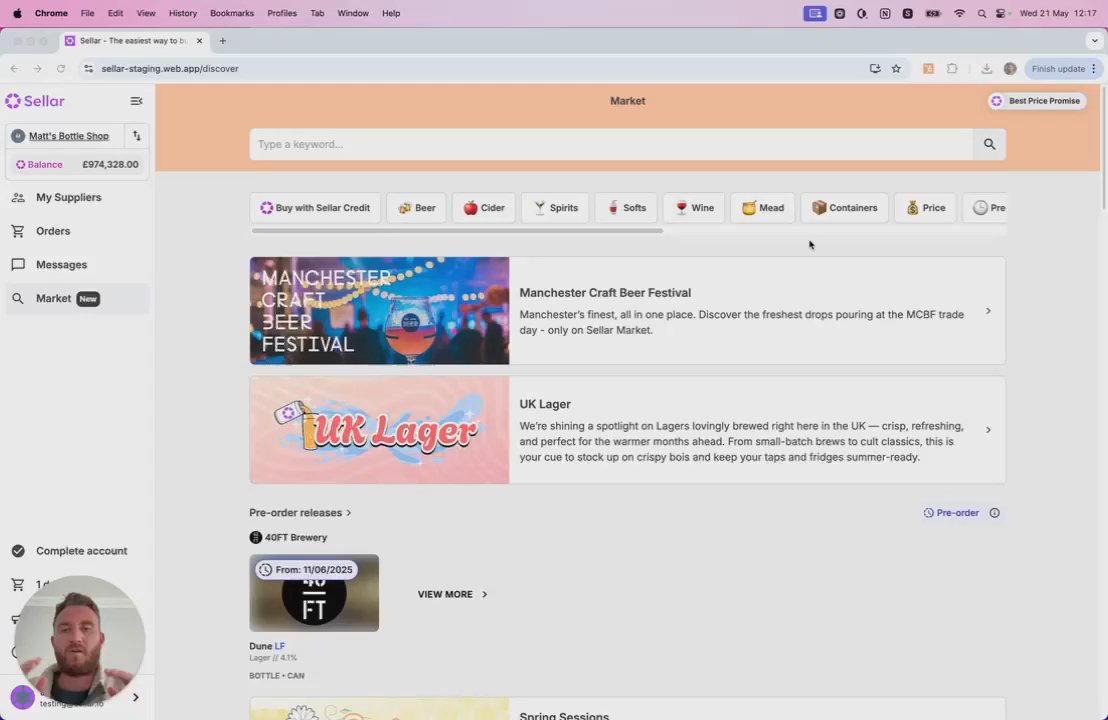Filter by Mead category
1108x720 pixels.
[x=762, y=208]
